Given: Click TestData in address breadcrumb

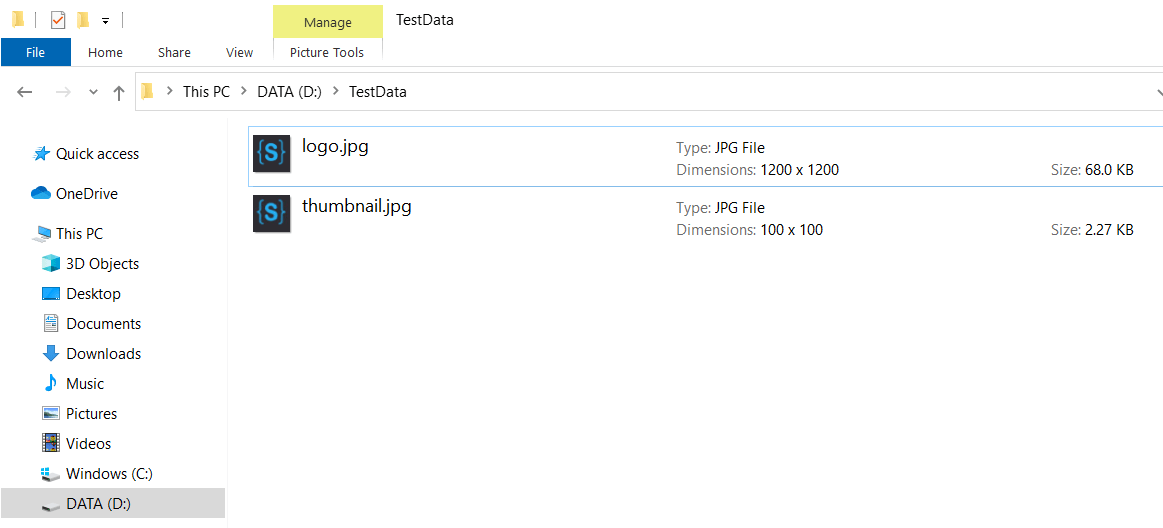Looking at the screenshot, I should click(x=378, y=92).
